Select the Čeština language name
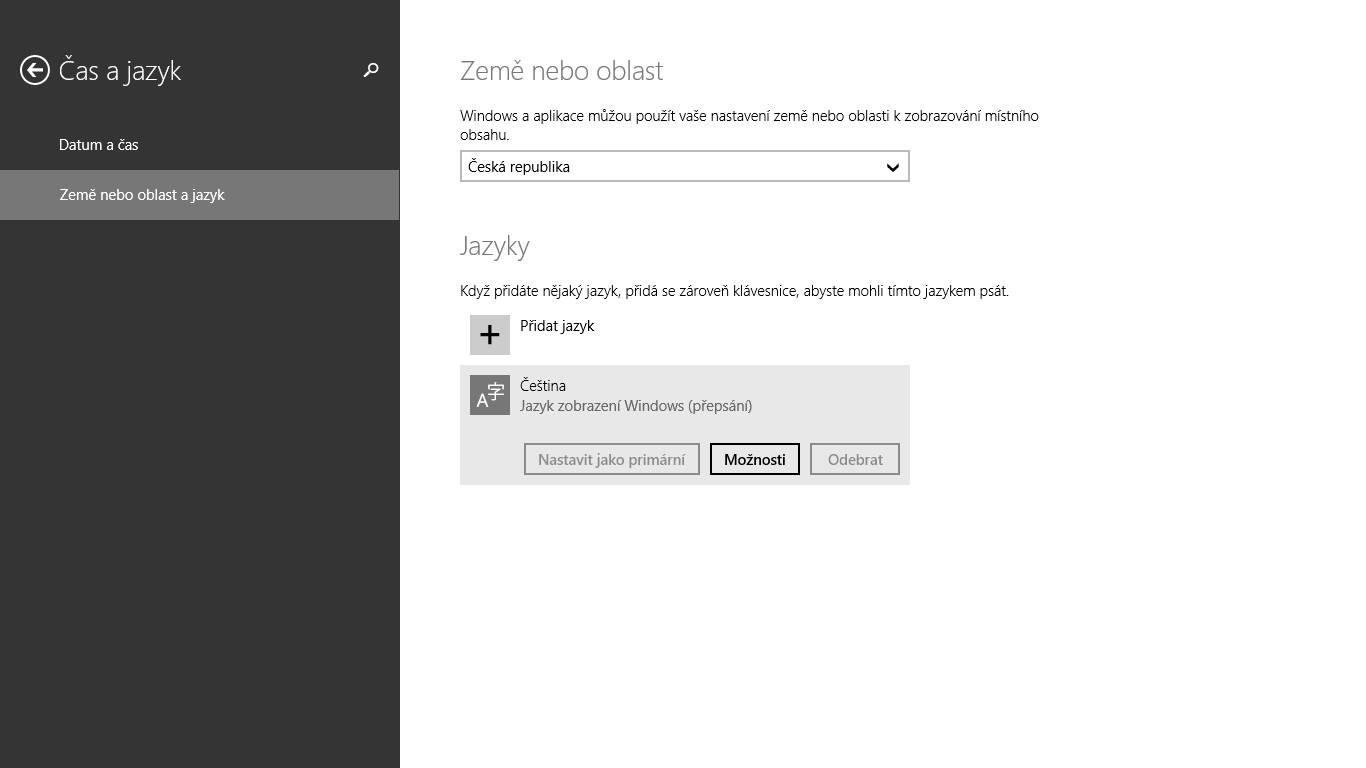 (x=543, y=385)
